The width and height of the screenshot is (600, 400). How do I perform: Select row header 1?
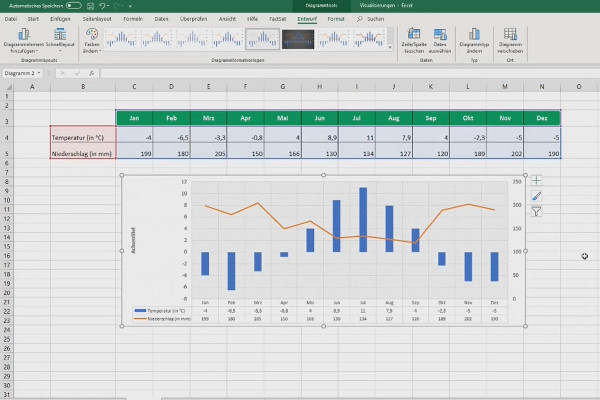(x=7, y=96)
